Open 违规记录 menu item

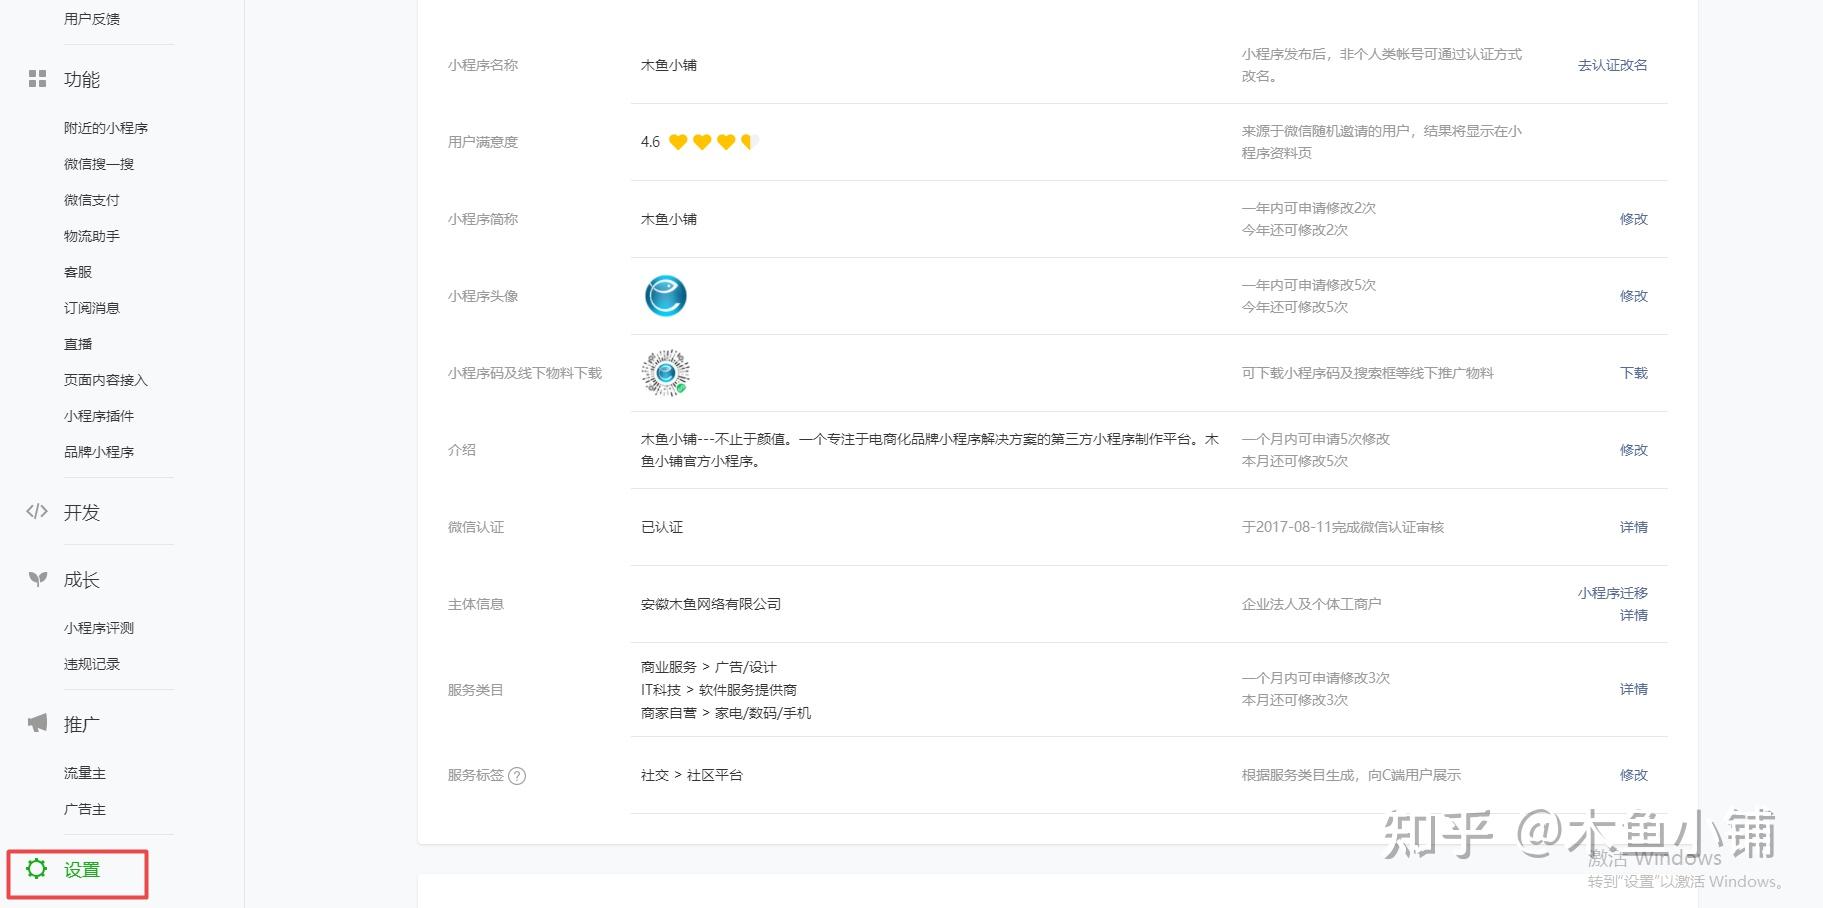tap(92, 664)
